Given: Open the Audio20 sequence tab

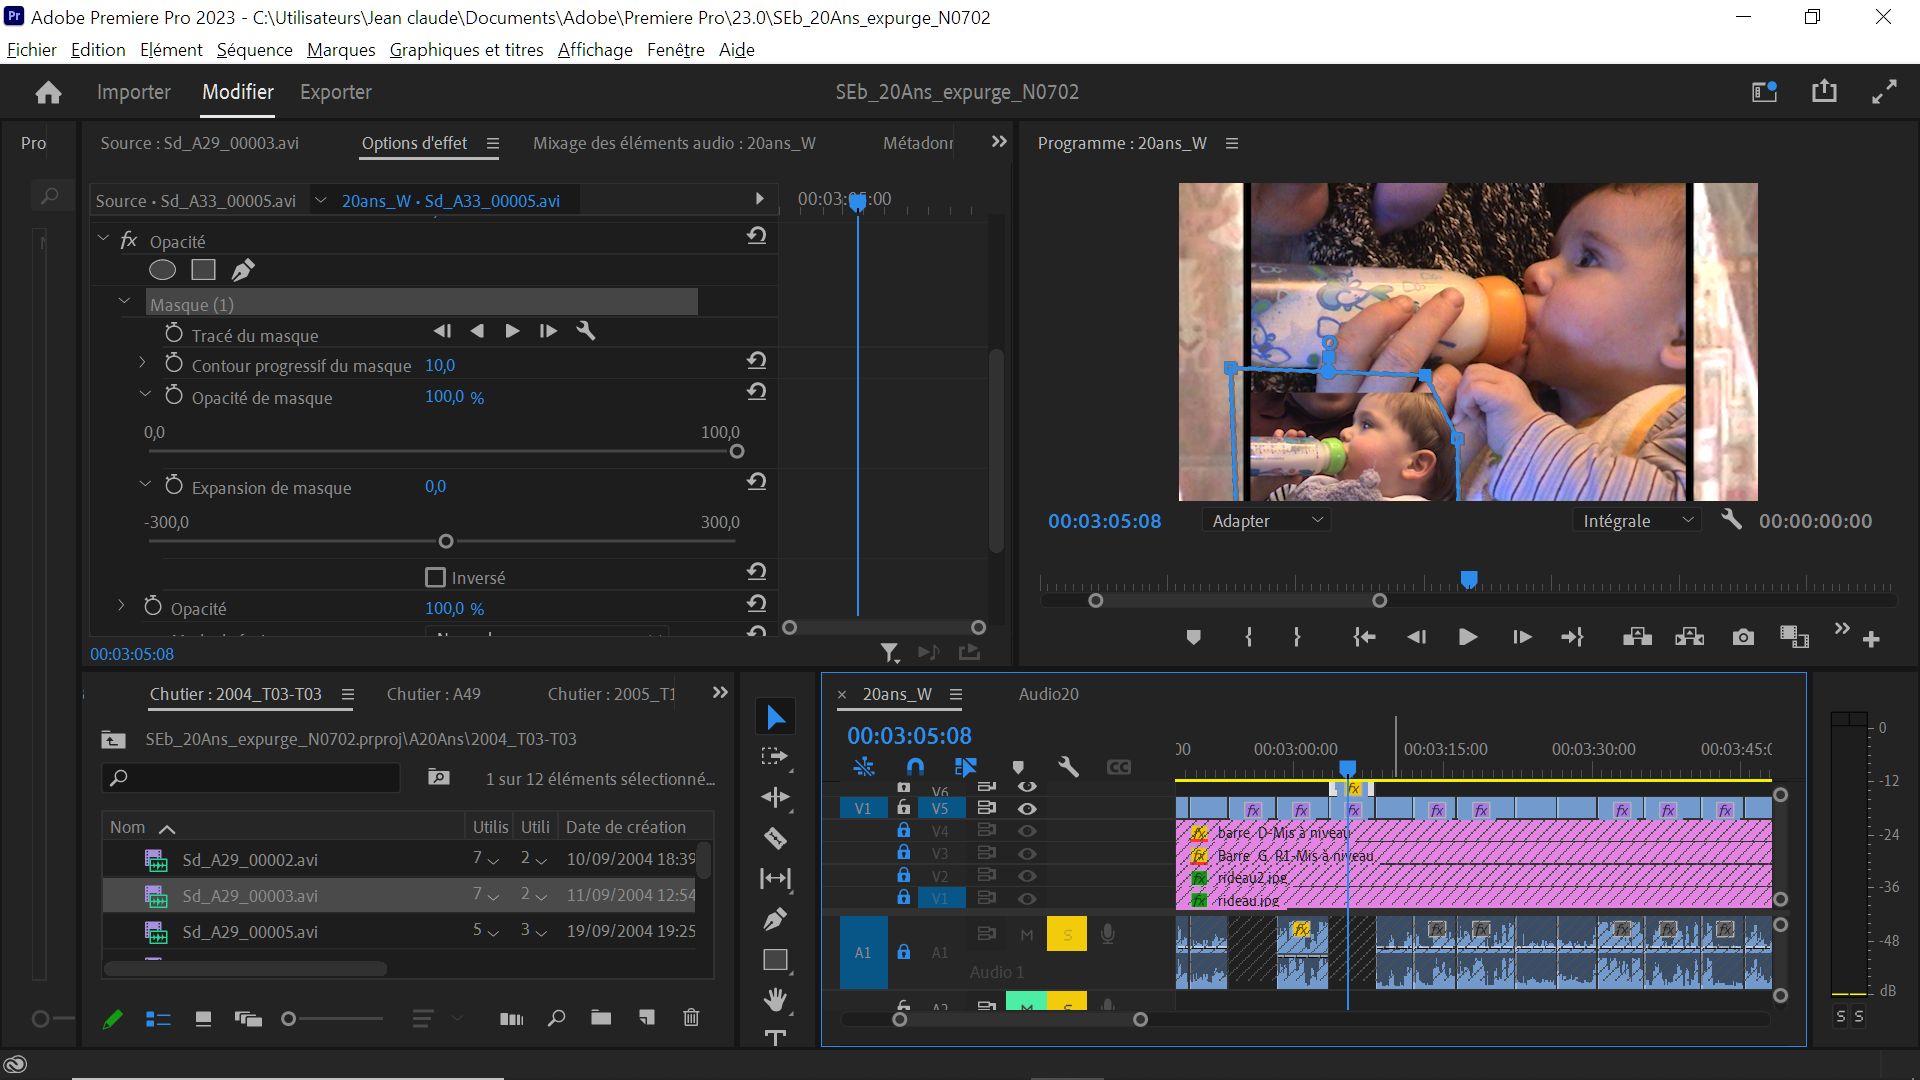Looking at the screenshot, I should (1048, 694).
